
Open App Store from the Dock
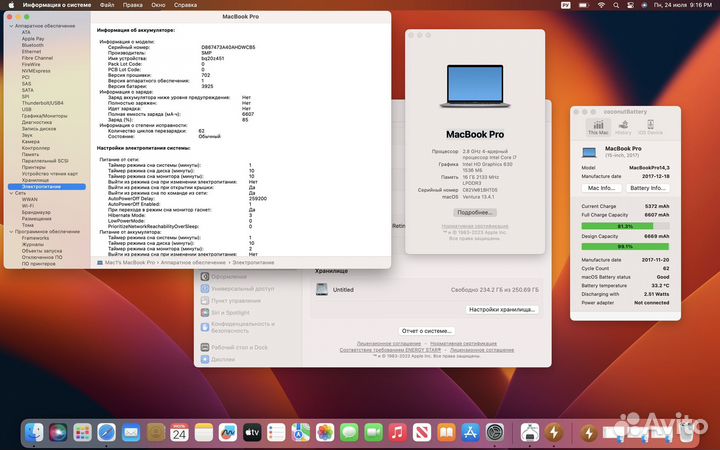coord(471,433)
